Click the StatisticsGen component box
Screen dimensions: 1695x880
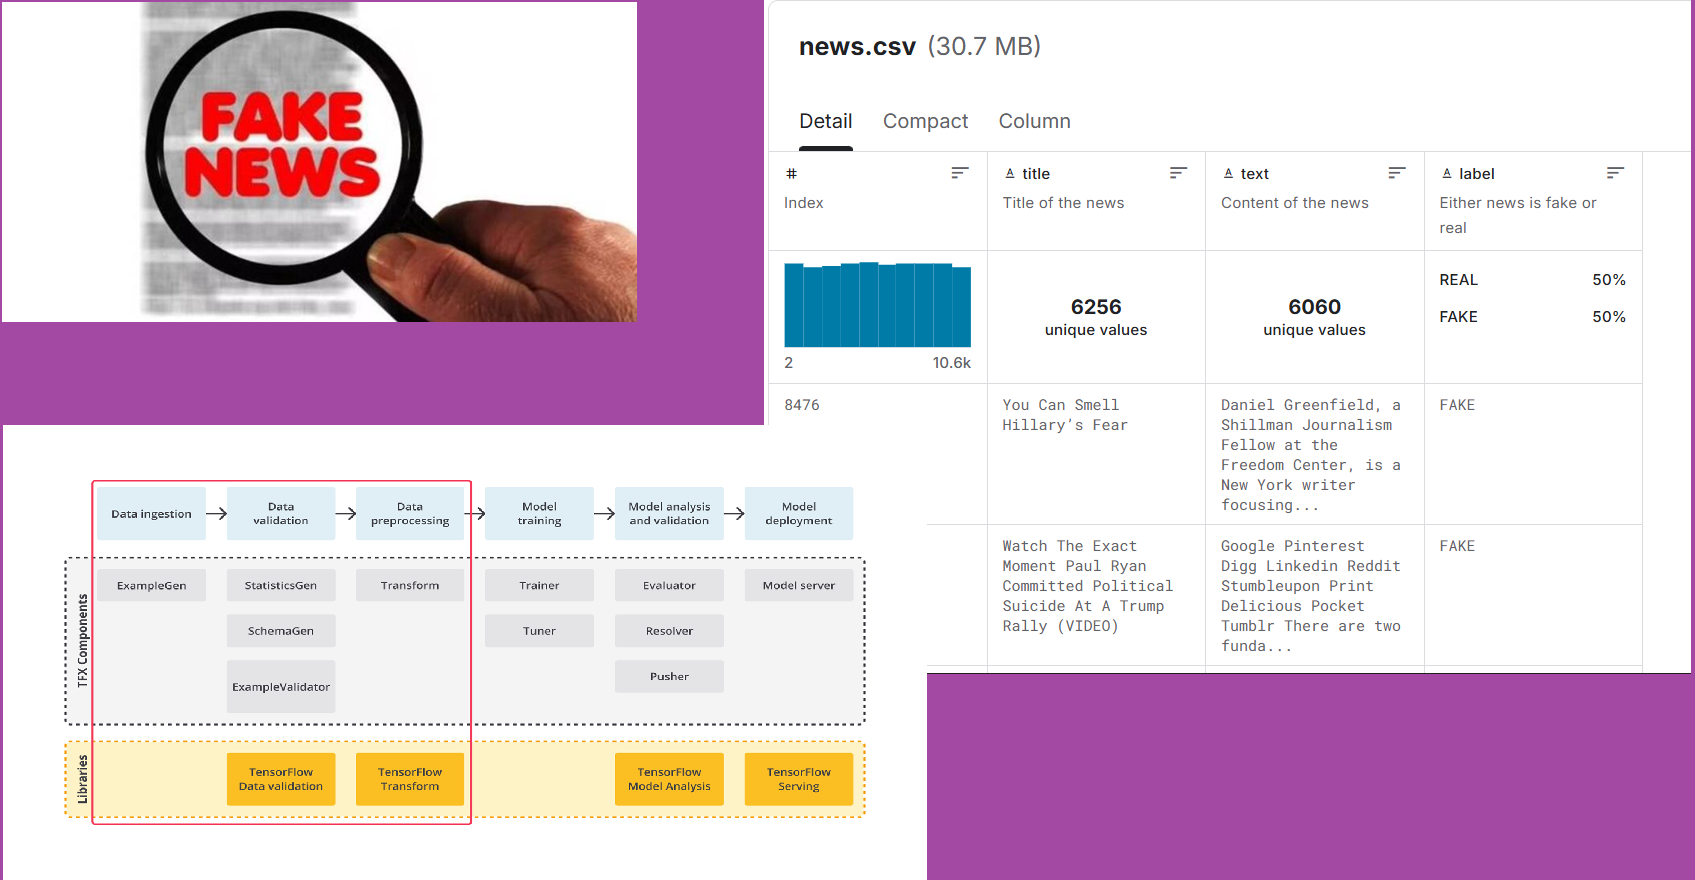(x=281, y=585)
